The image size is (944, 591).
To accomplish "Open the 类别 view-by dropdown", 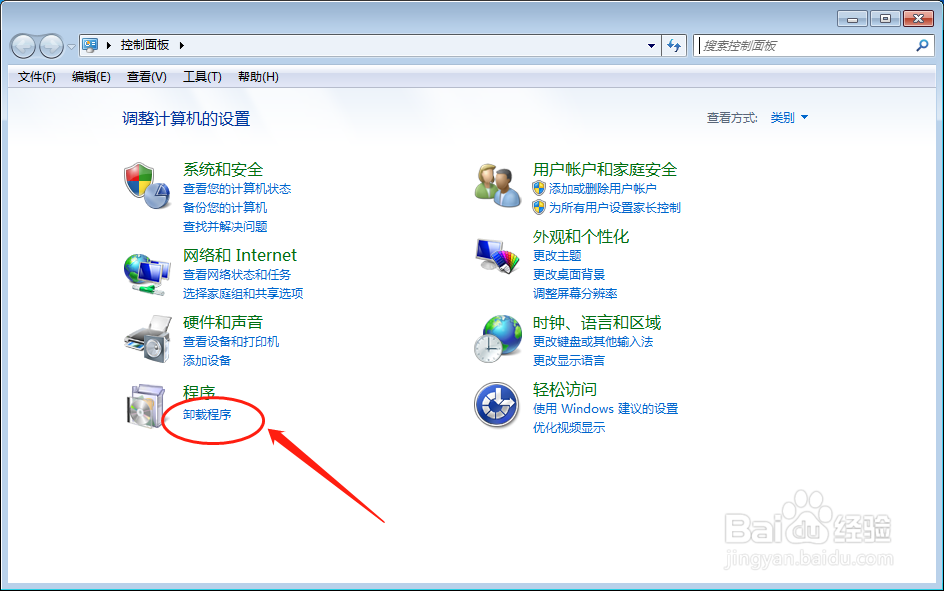I will [789, 117].
